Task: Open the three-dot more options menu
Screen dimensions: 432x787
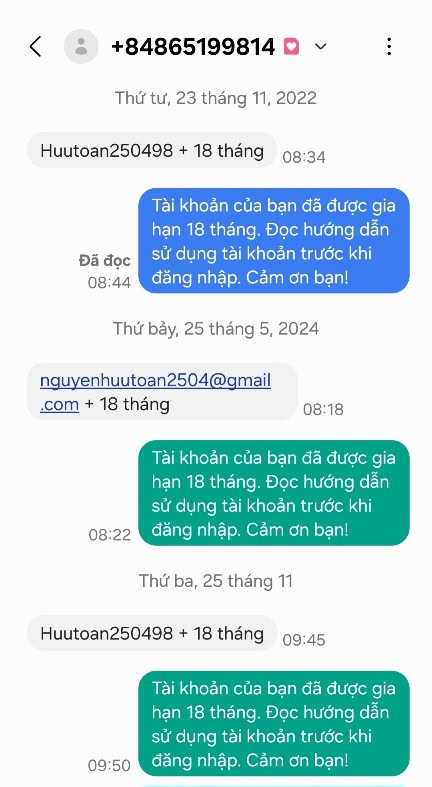Action: (x=389, y=47)
